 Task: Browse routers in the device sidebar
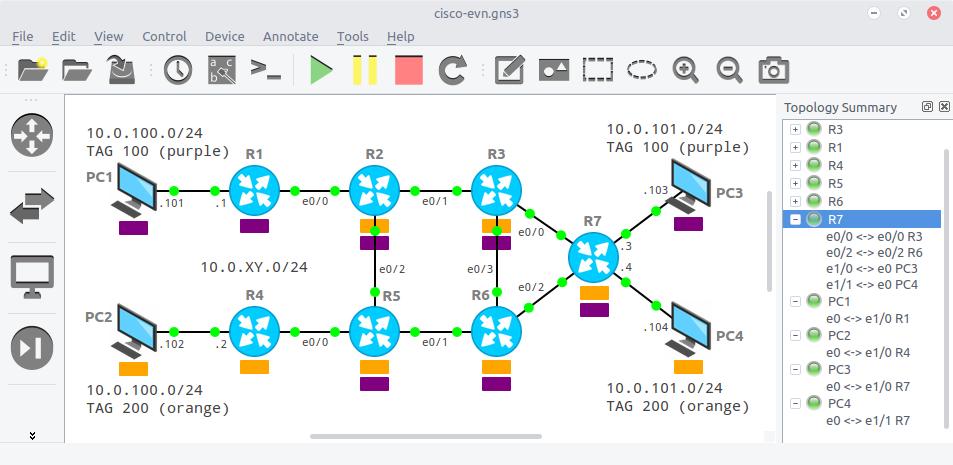coord(32,135)
